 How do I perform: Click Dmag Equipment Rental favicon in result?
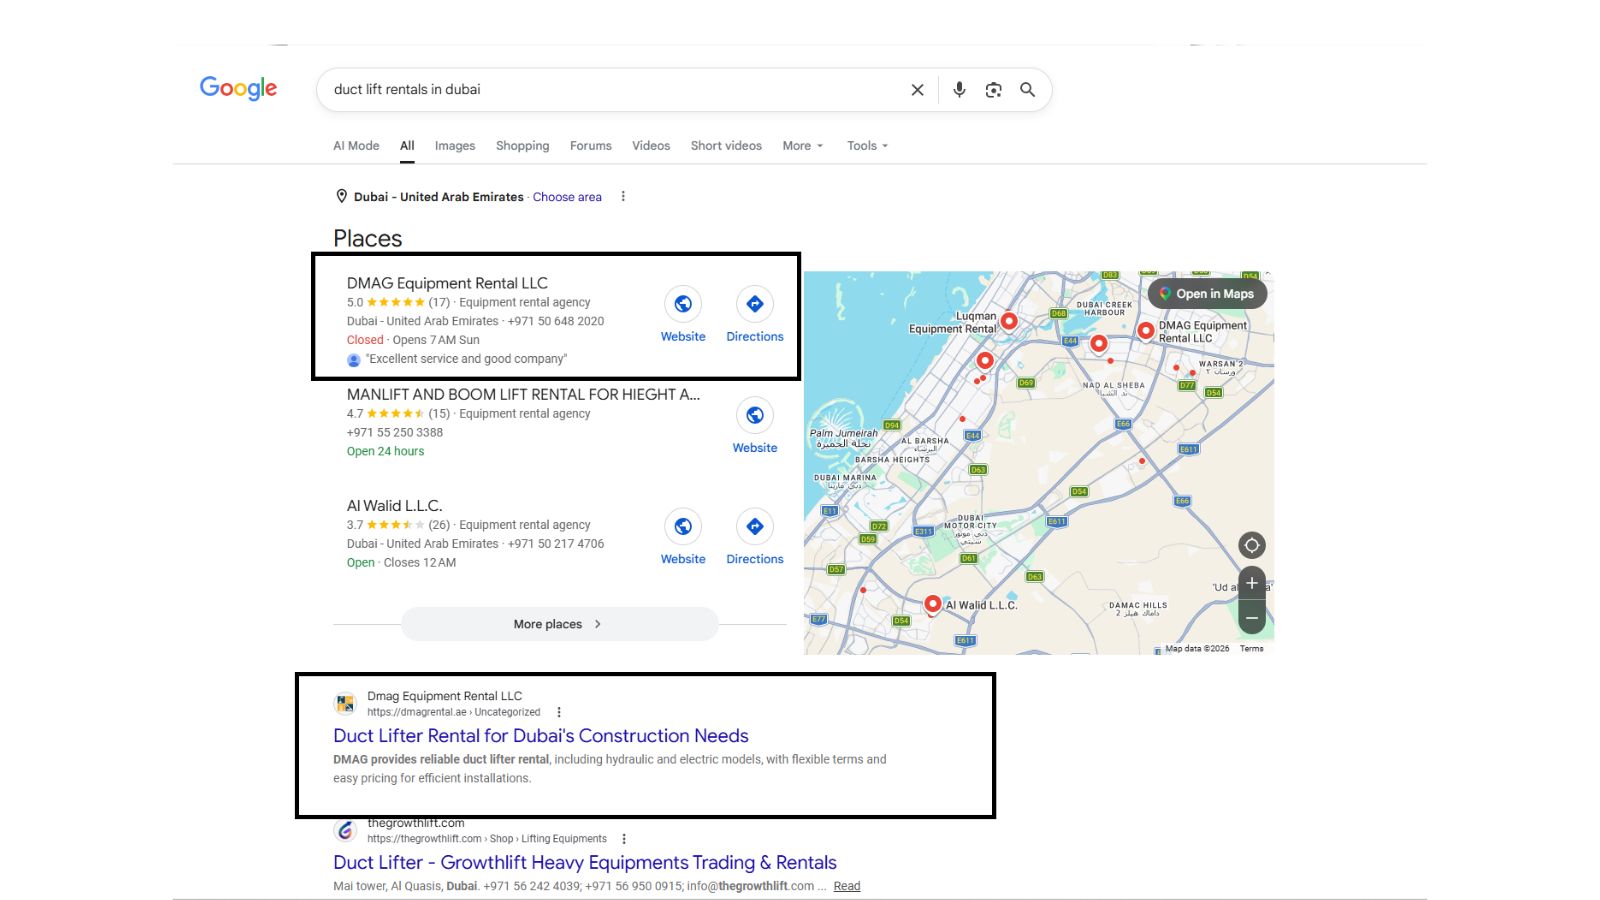coord(345,704)
